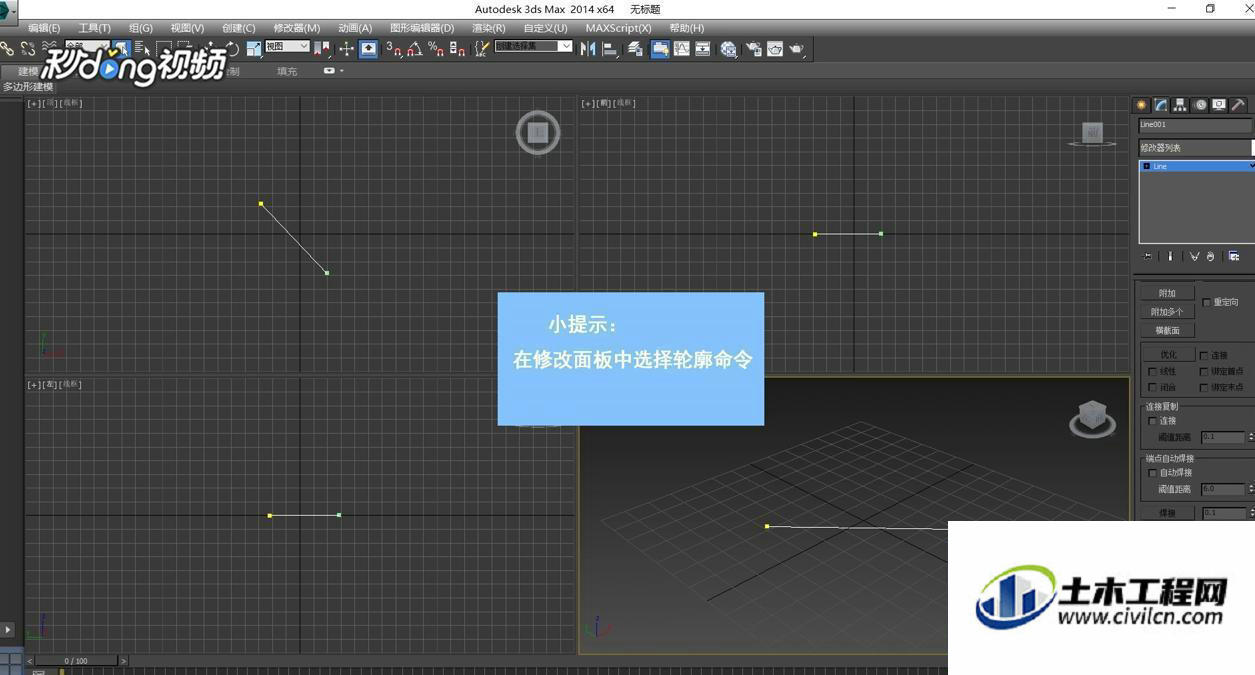Open the Layer Manager icon
1255x675 pixels.
[x=636, y=48]
